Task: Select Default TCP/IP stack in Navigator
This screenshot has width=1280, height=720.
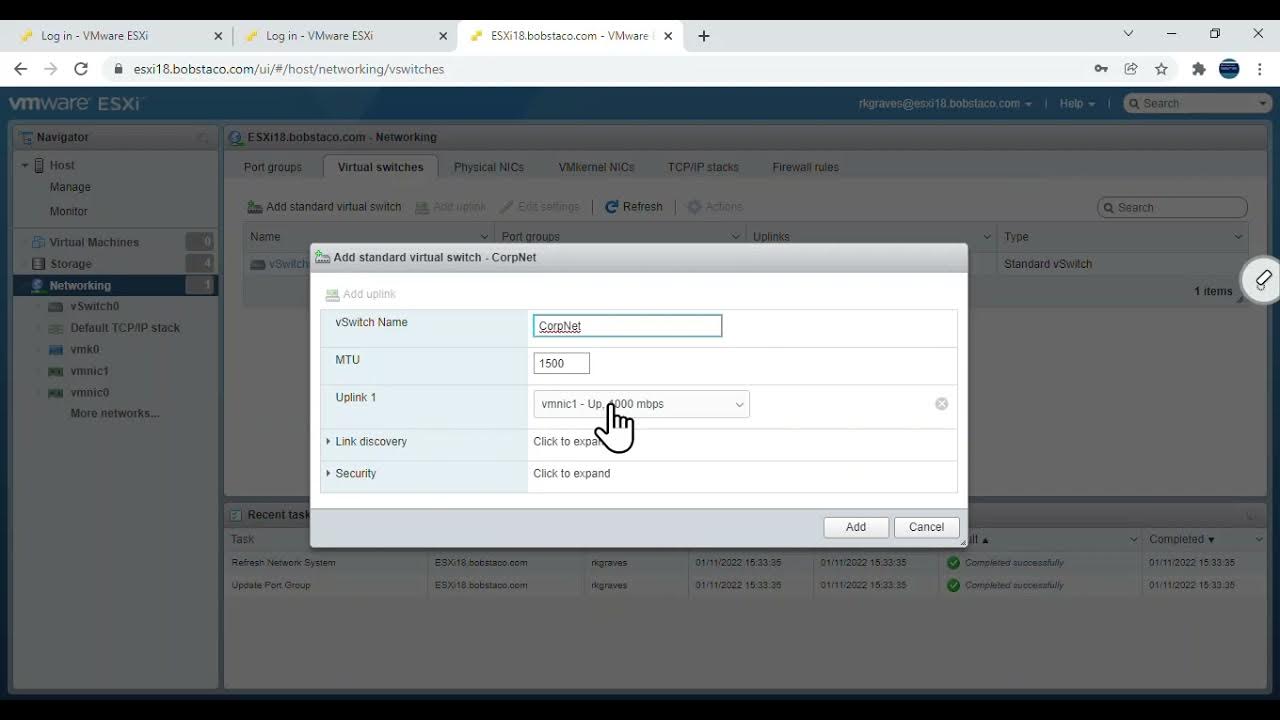Action: pos(124,328)
